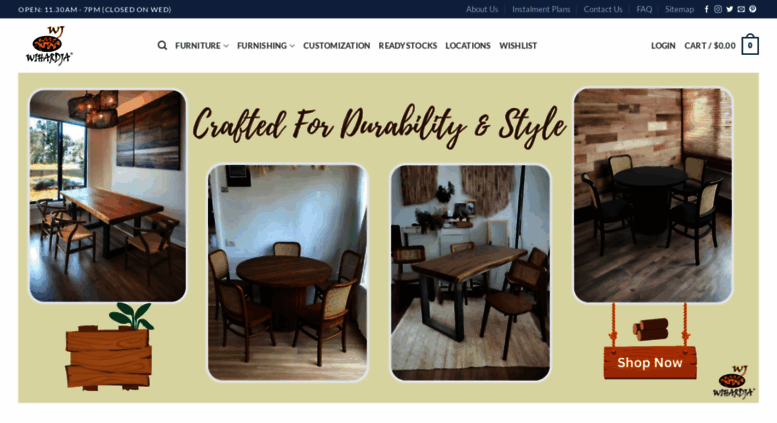Screen dimensions: 777x423
Task: Open the Readystocks menu item
Action: (408, 46)
